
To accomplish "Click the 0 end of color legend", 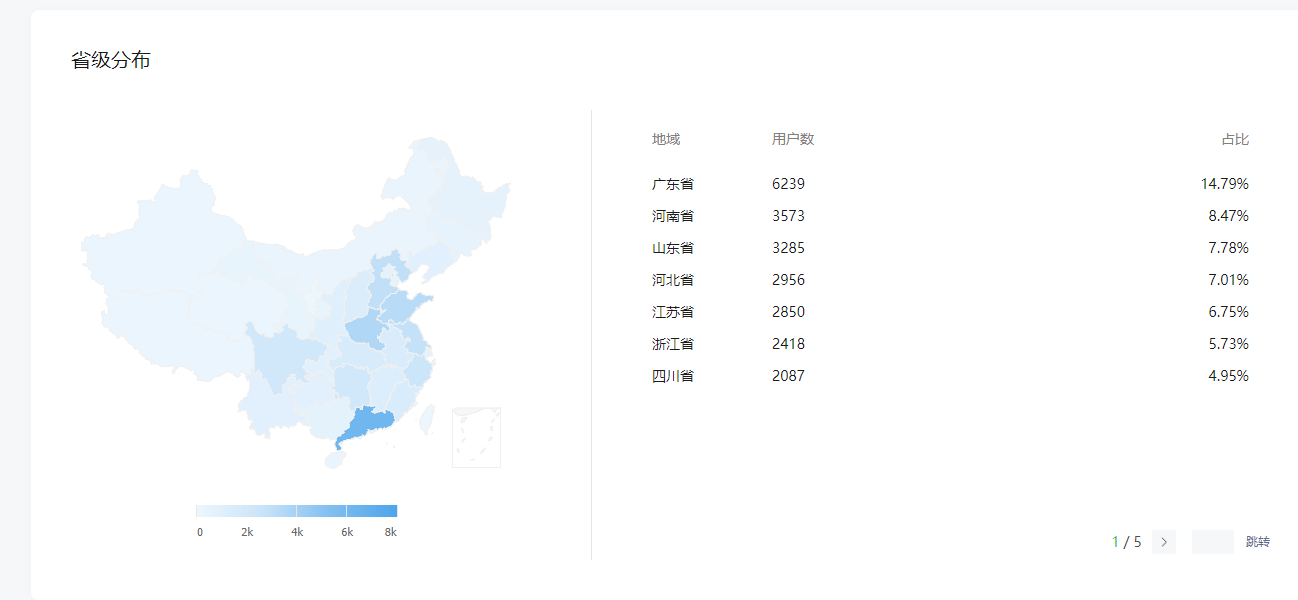I will 200,532.
